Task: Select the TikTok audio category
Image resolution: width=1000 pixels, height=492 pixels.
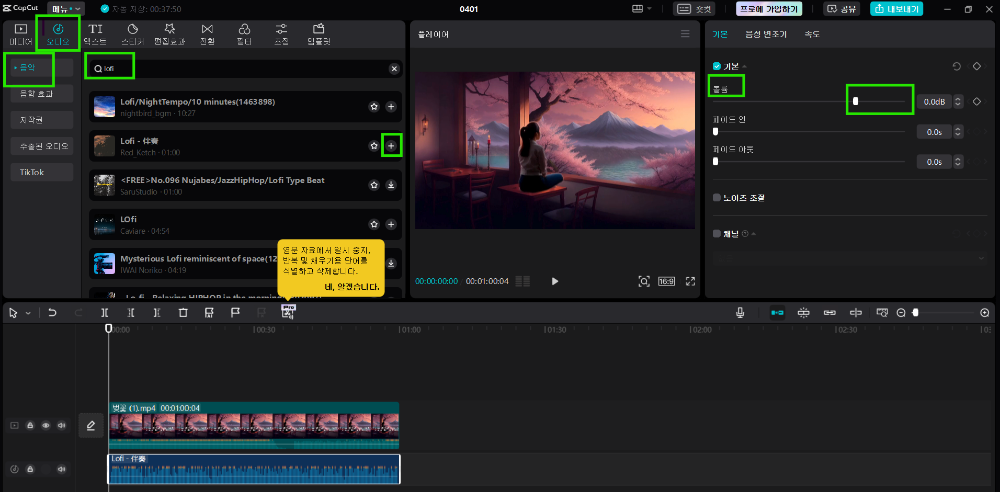Action: click(x=41, y=172)
